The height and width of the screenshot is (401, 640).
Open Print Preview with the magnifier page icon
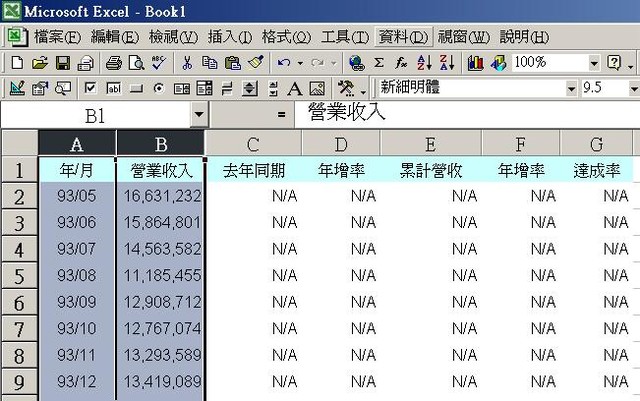click(x=136, y=63)
